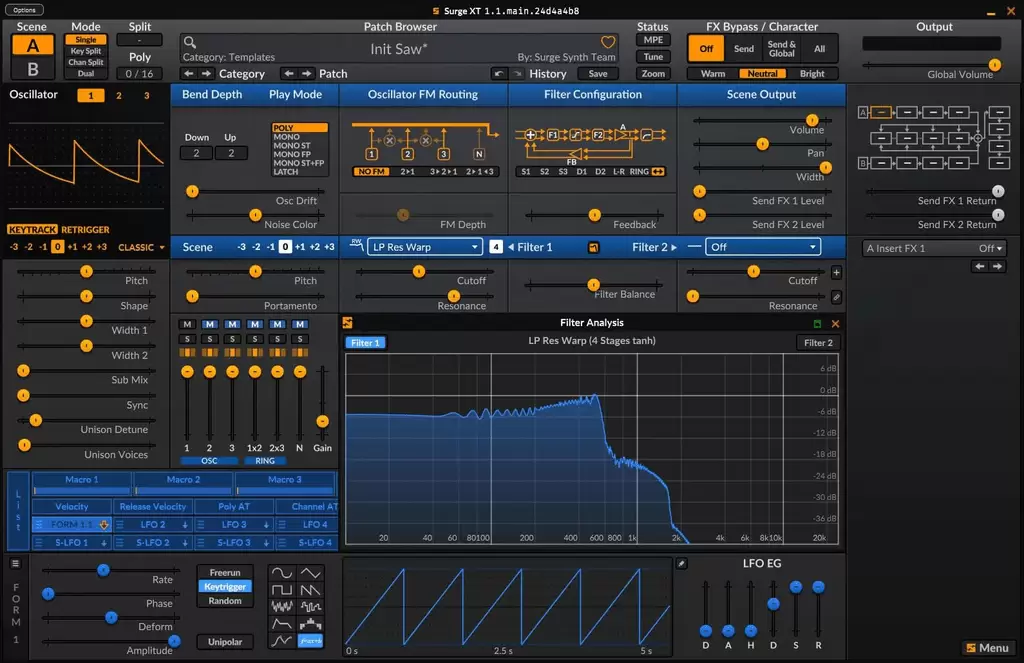Enable the MPE status button
Image resolution: width=1024 pixels, height=663 pixels.
(x=653, y=40)
